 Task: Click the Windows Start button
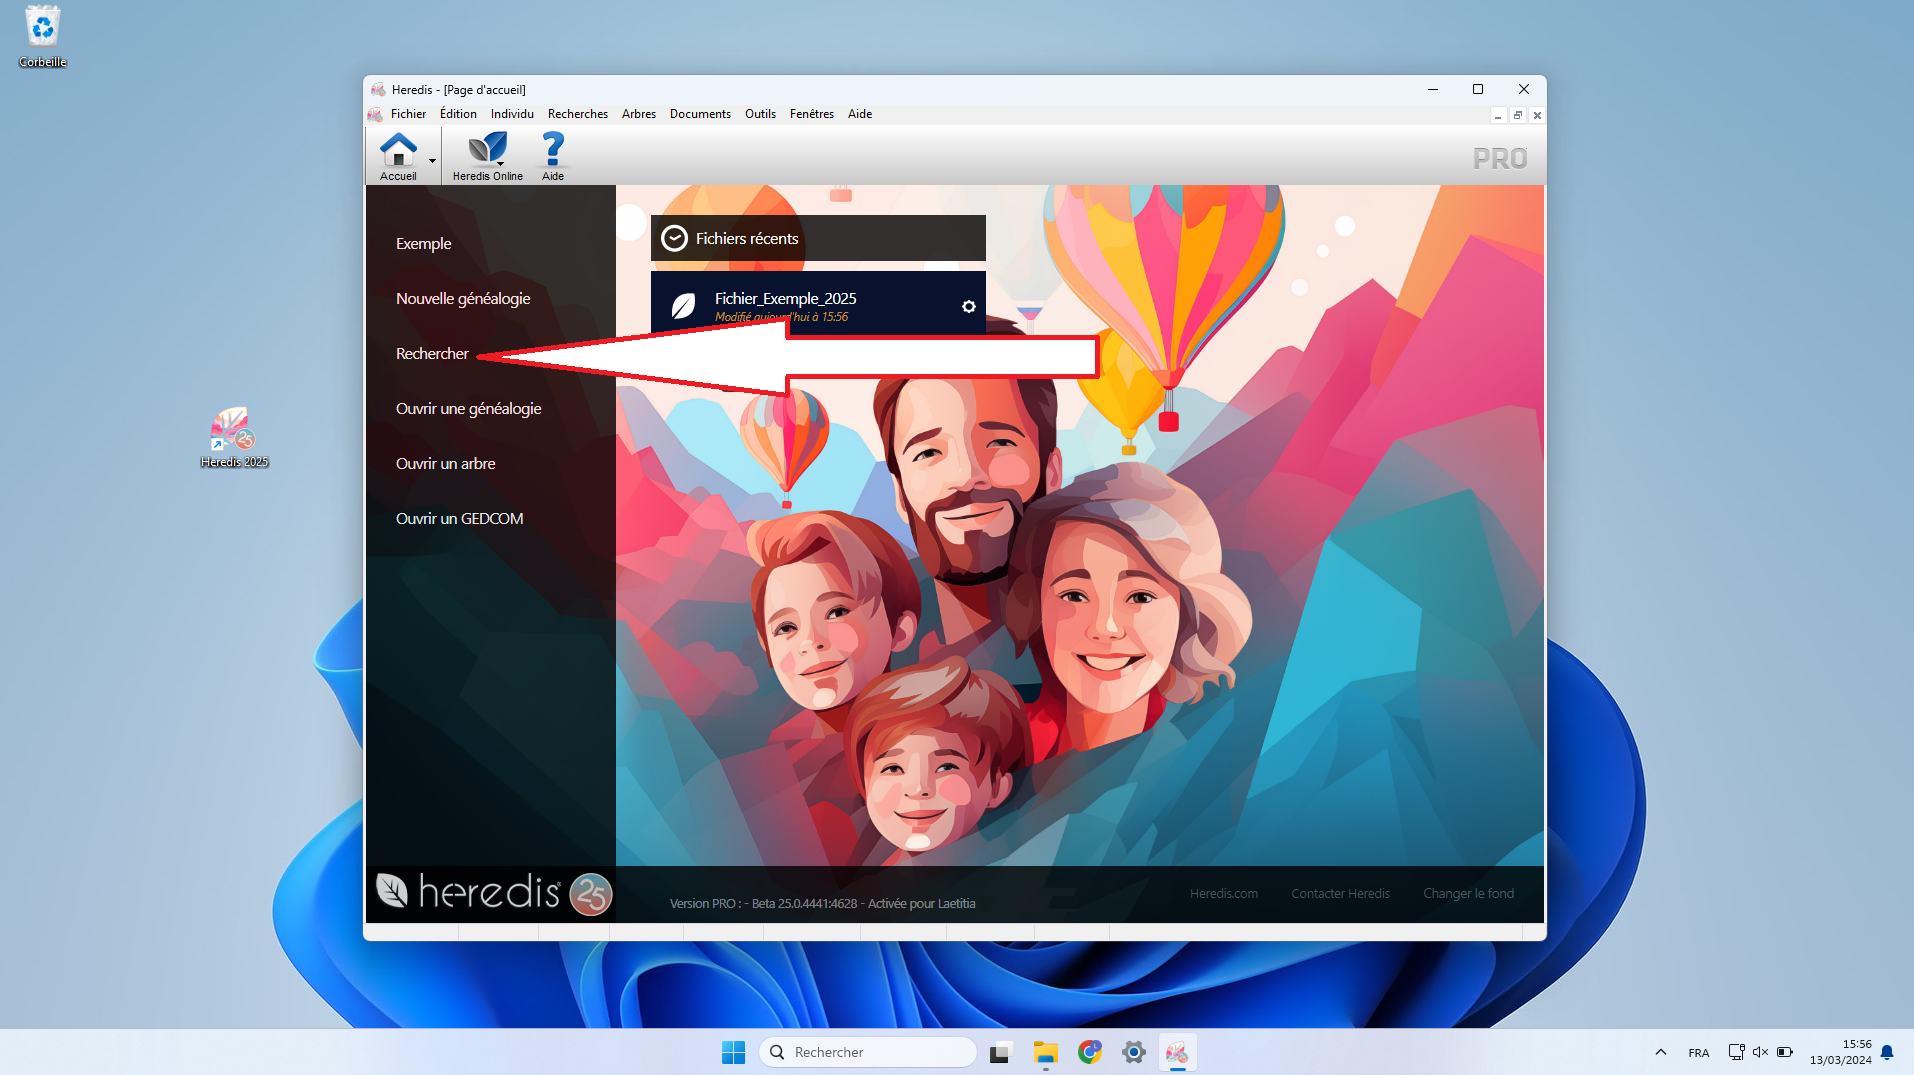click(733, 1052)
